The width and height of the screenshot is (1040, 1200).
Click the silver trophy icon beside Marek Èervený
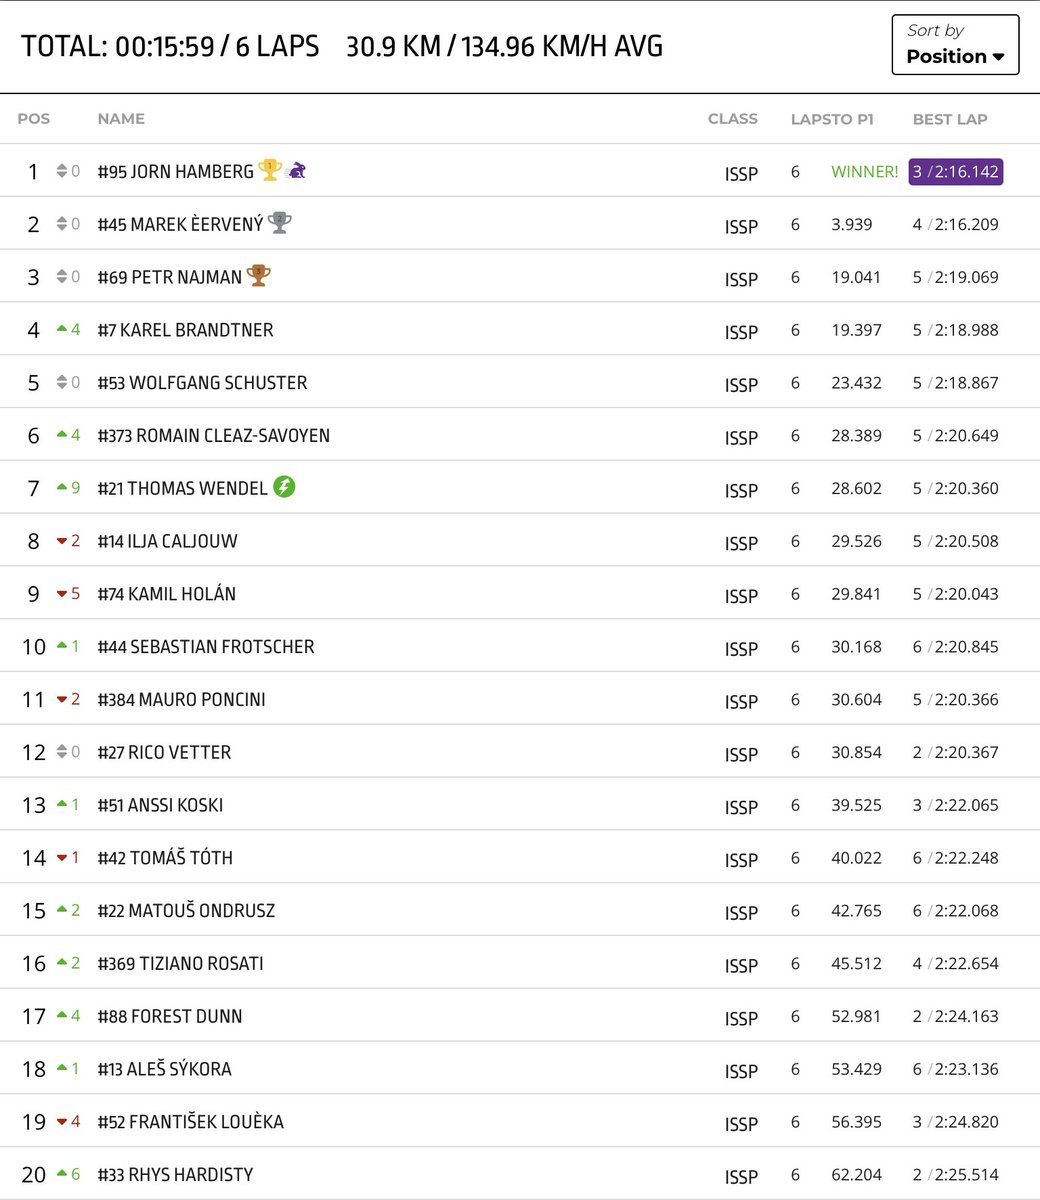coord(280,223)
